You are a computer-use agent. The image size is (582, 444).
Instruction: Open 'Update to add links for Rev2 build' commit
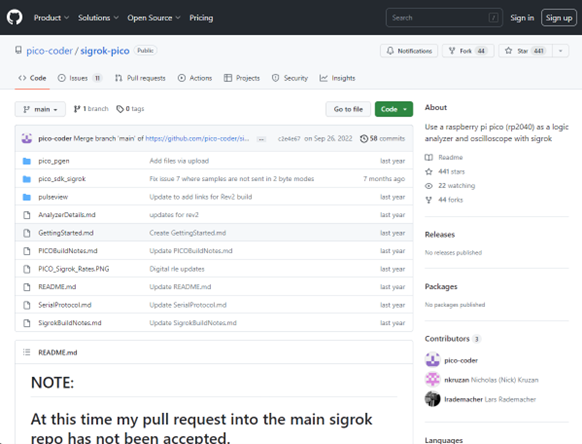click(200, 197)
